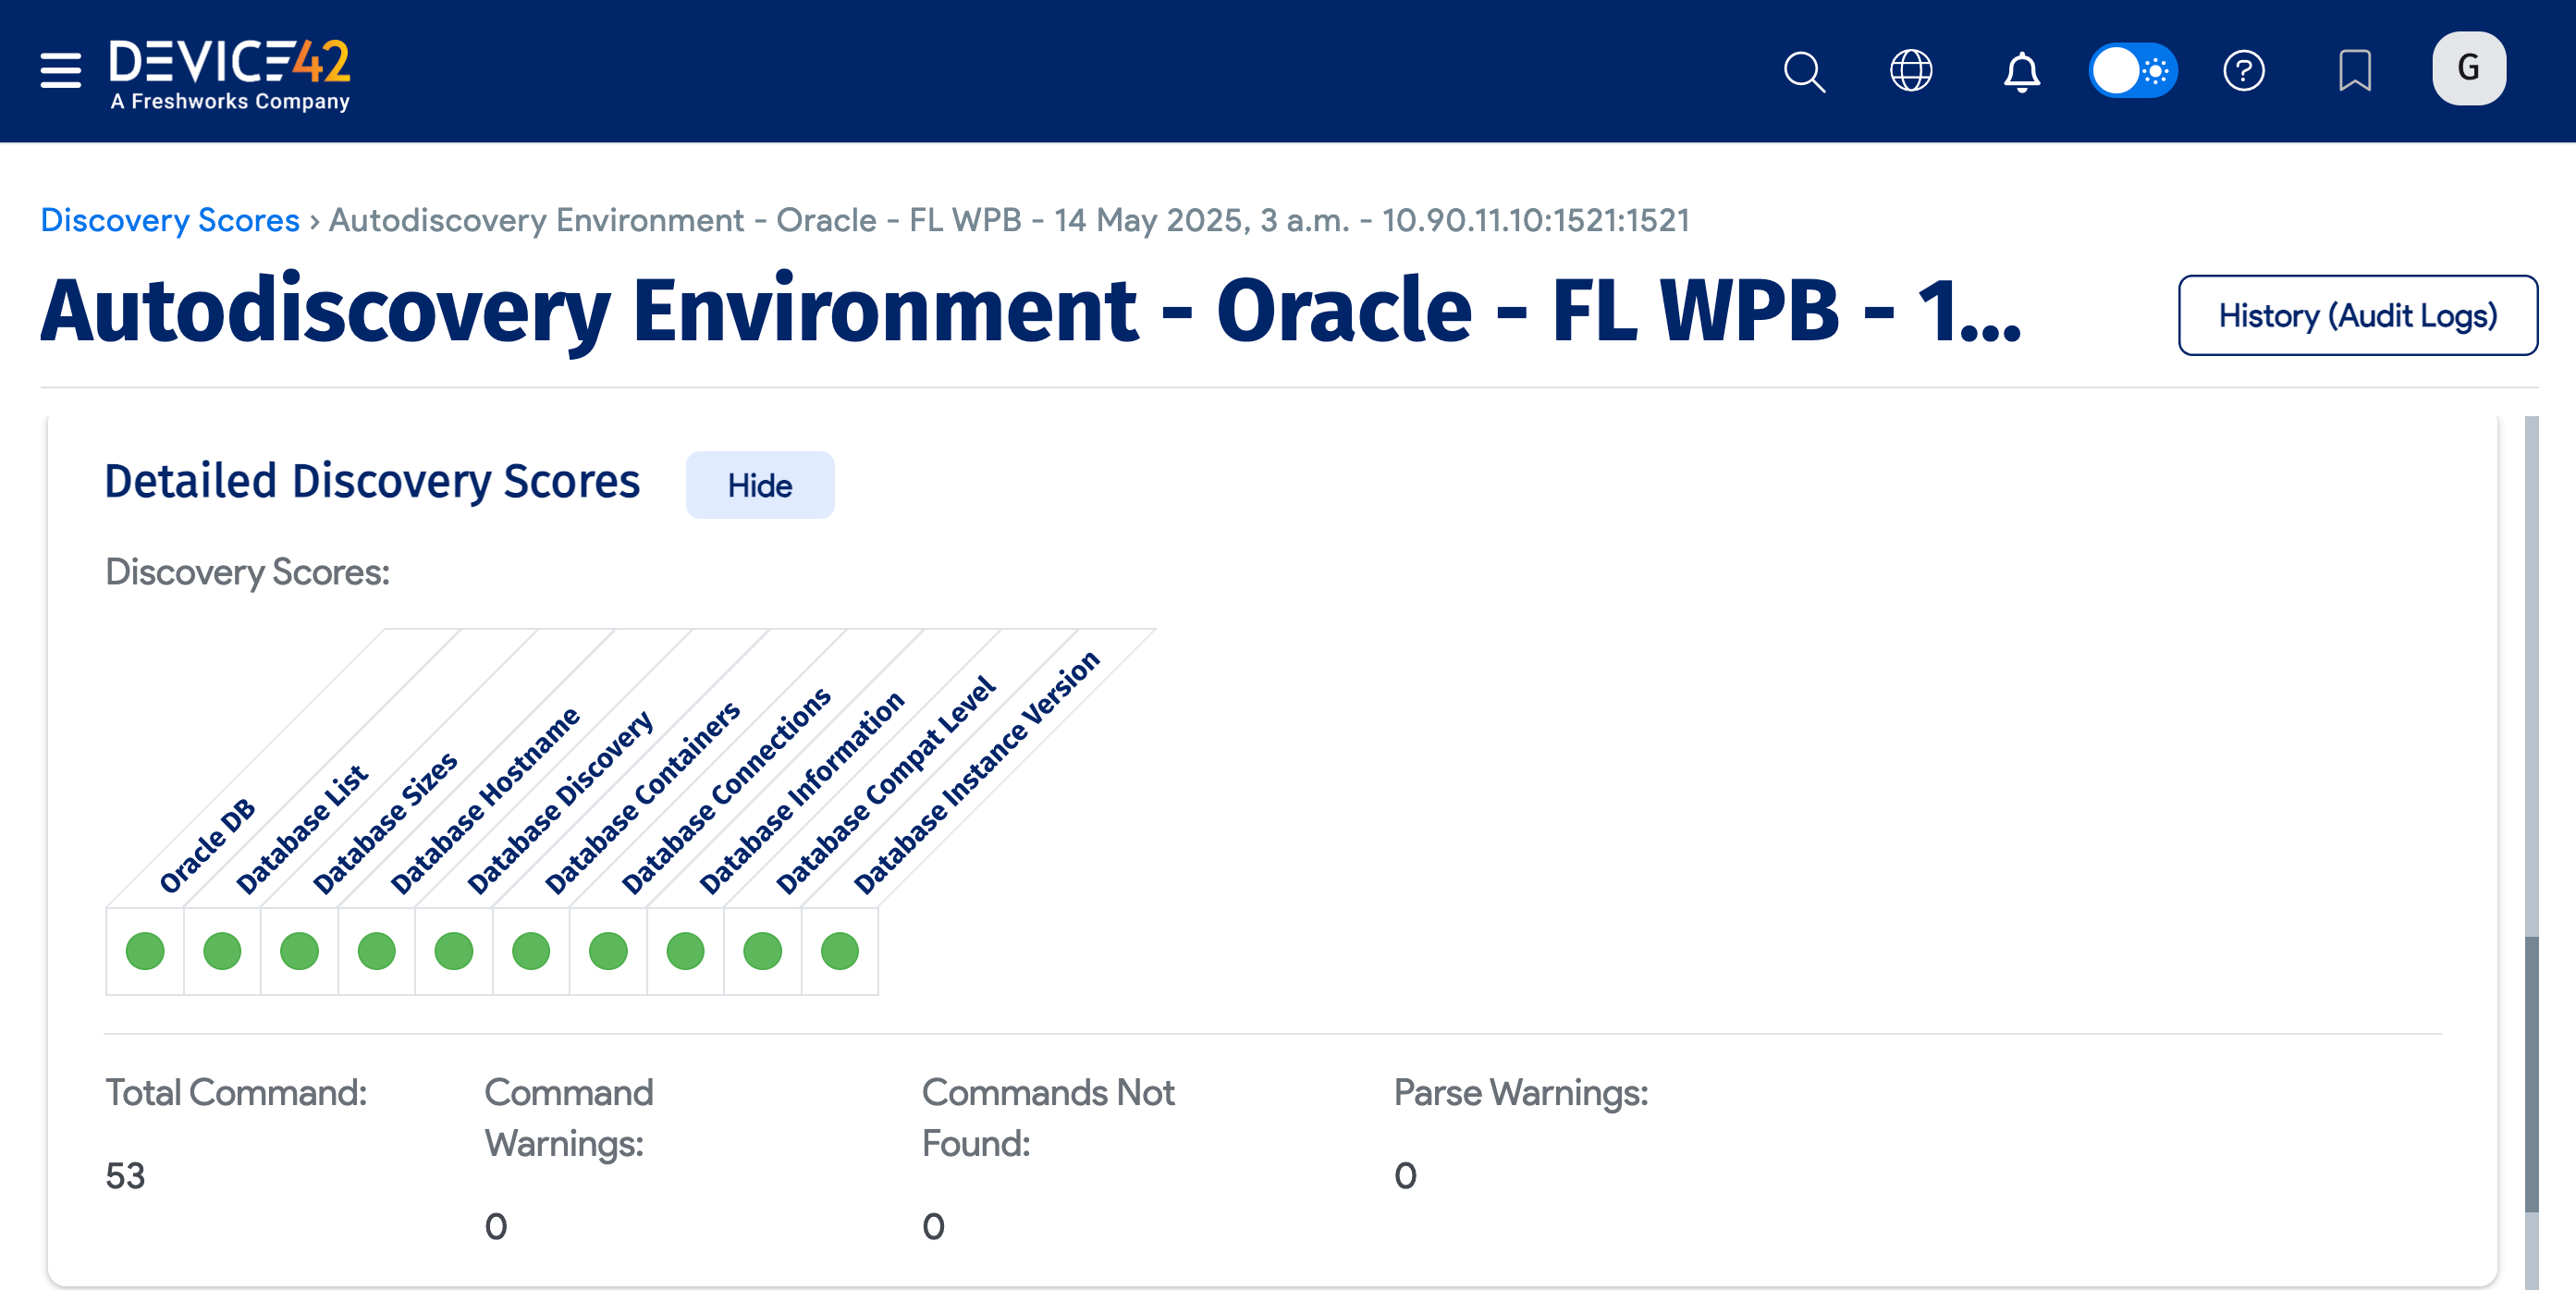Open the hamburger navigation menu
The image size is (2576, 1315).
[x=59, y=71]
